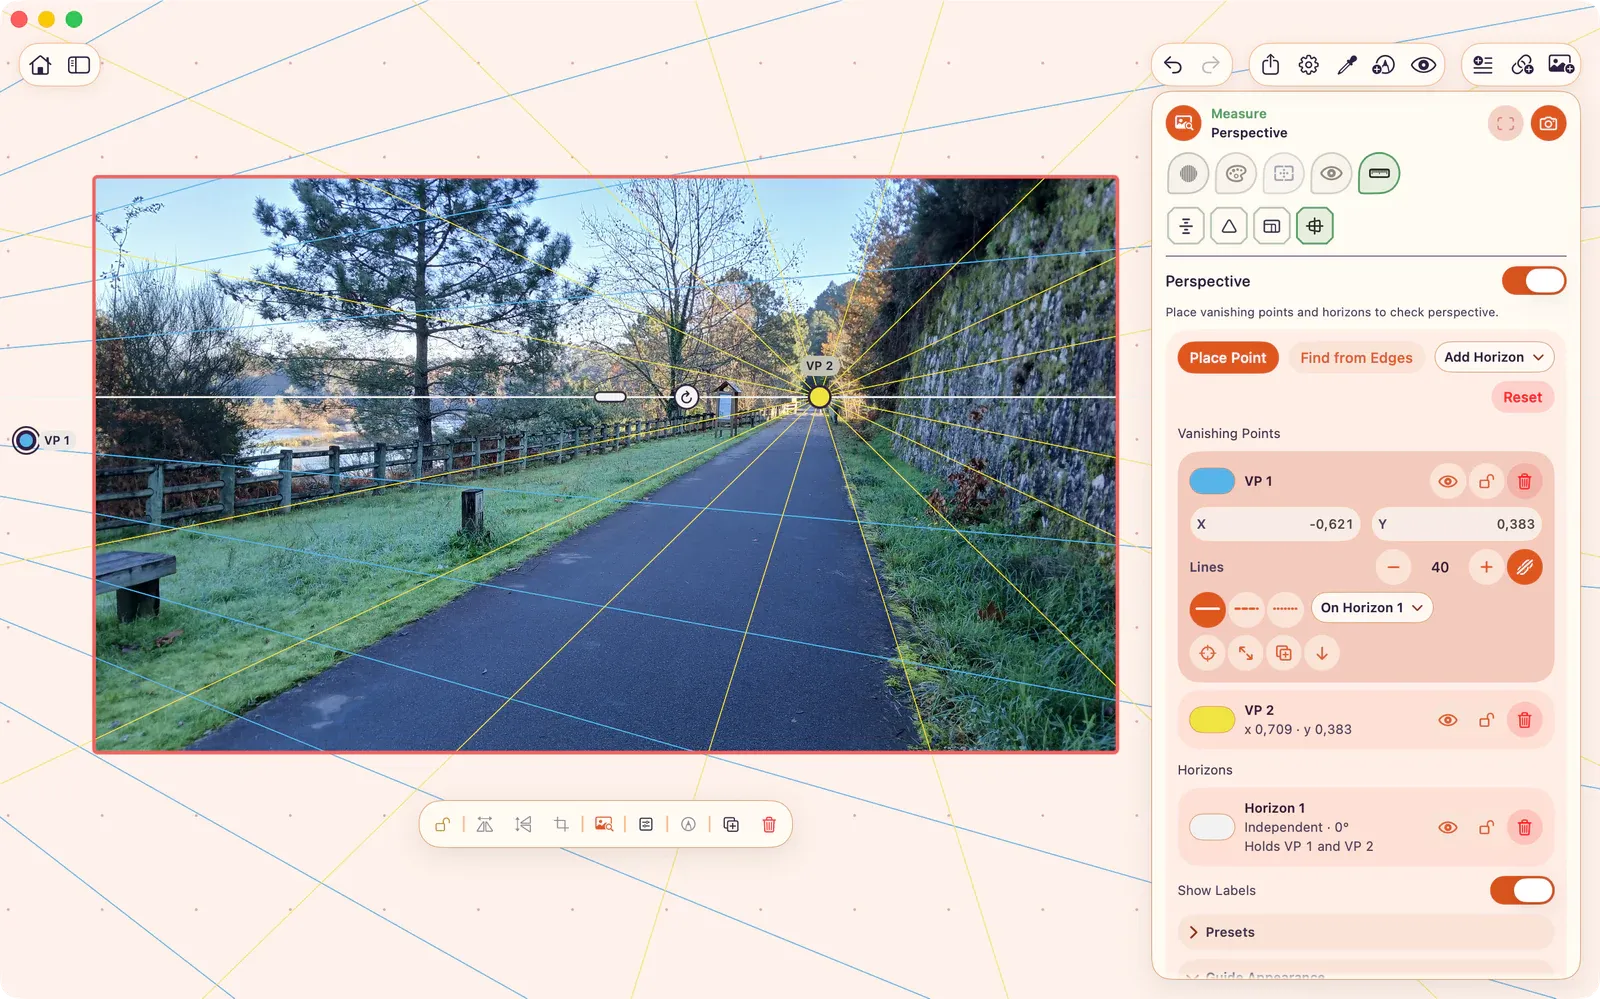Click the VP 1 diagonal arrows icon

1246,653
